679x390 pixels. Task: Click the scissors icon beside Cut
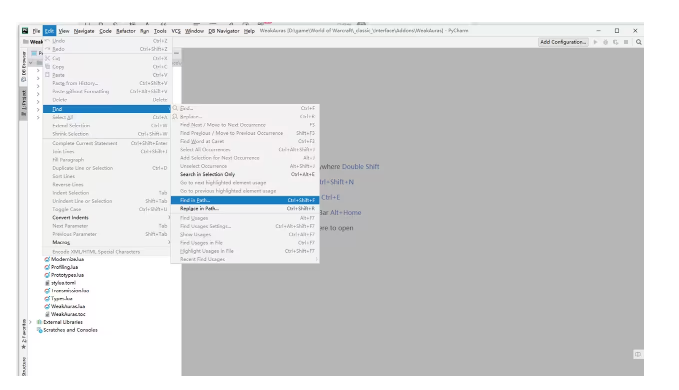click(x=48, y=58)
